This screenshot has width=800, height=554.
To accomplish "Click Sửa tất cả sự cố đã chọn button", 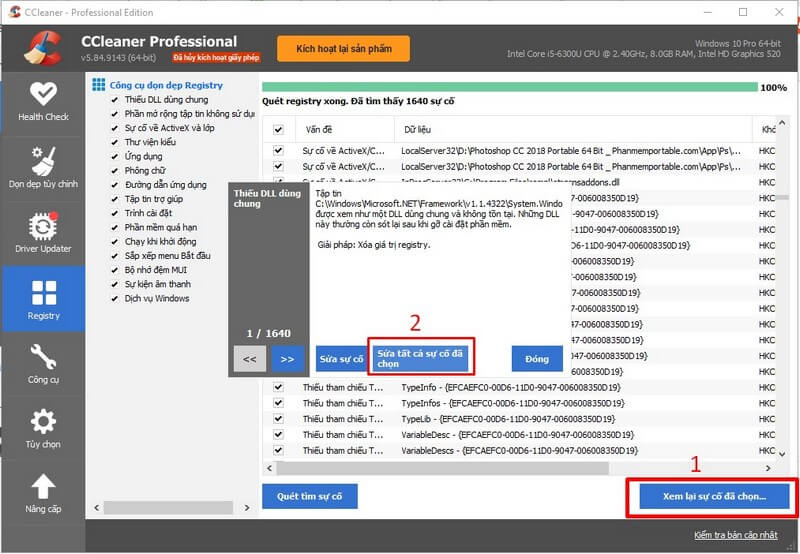I will 420,357.
